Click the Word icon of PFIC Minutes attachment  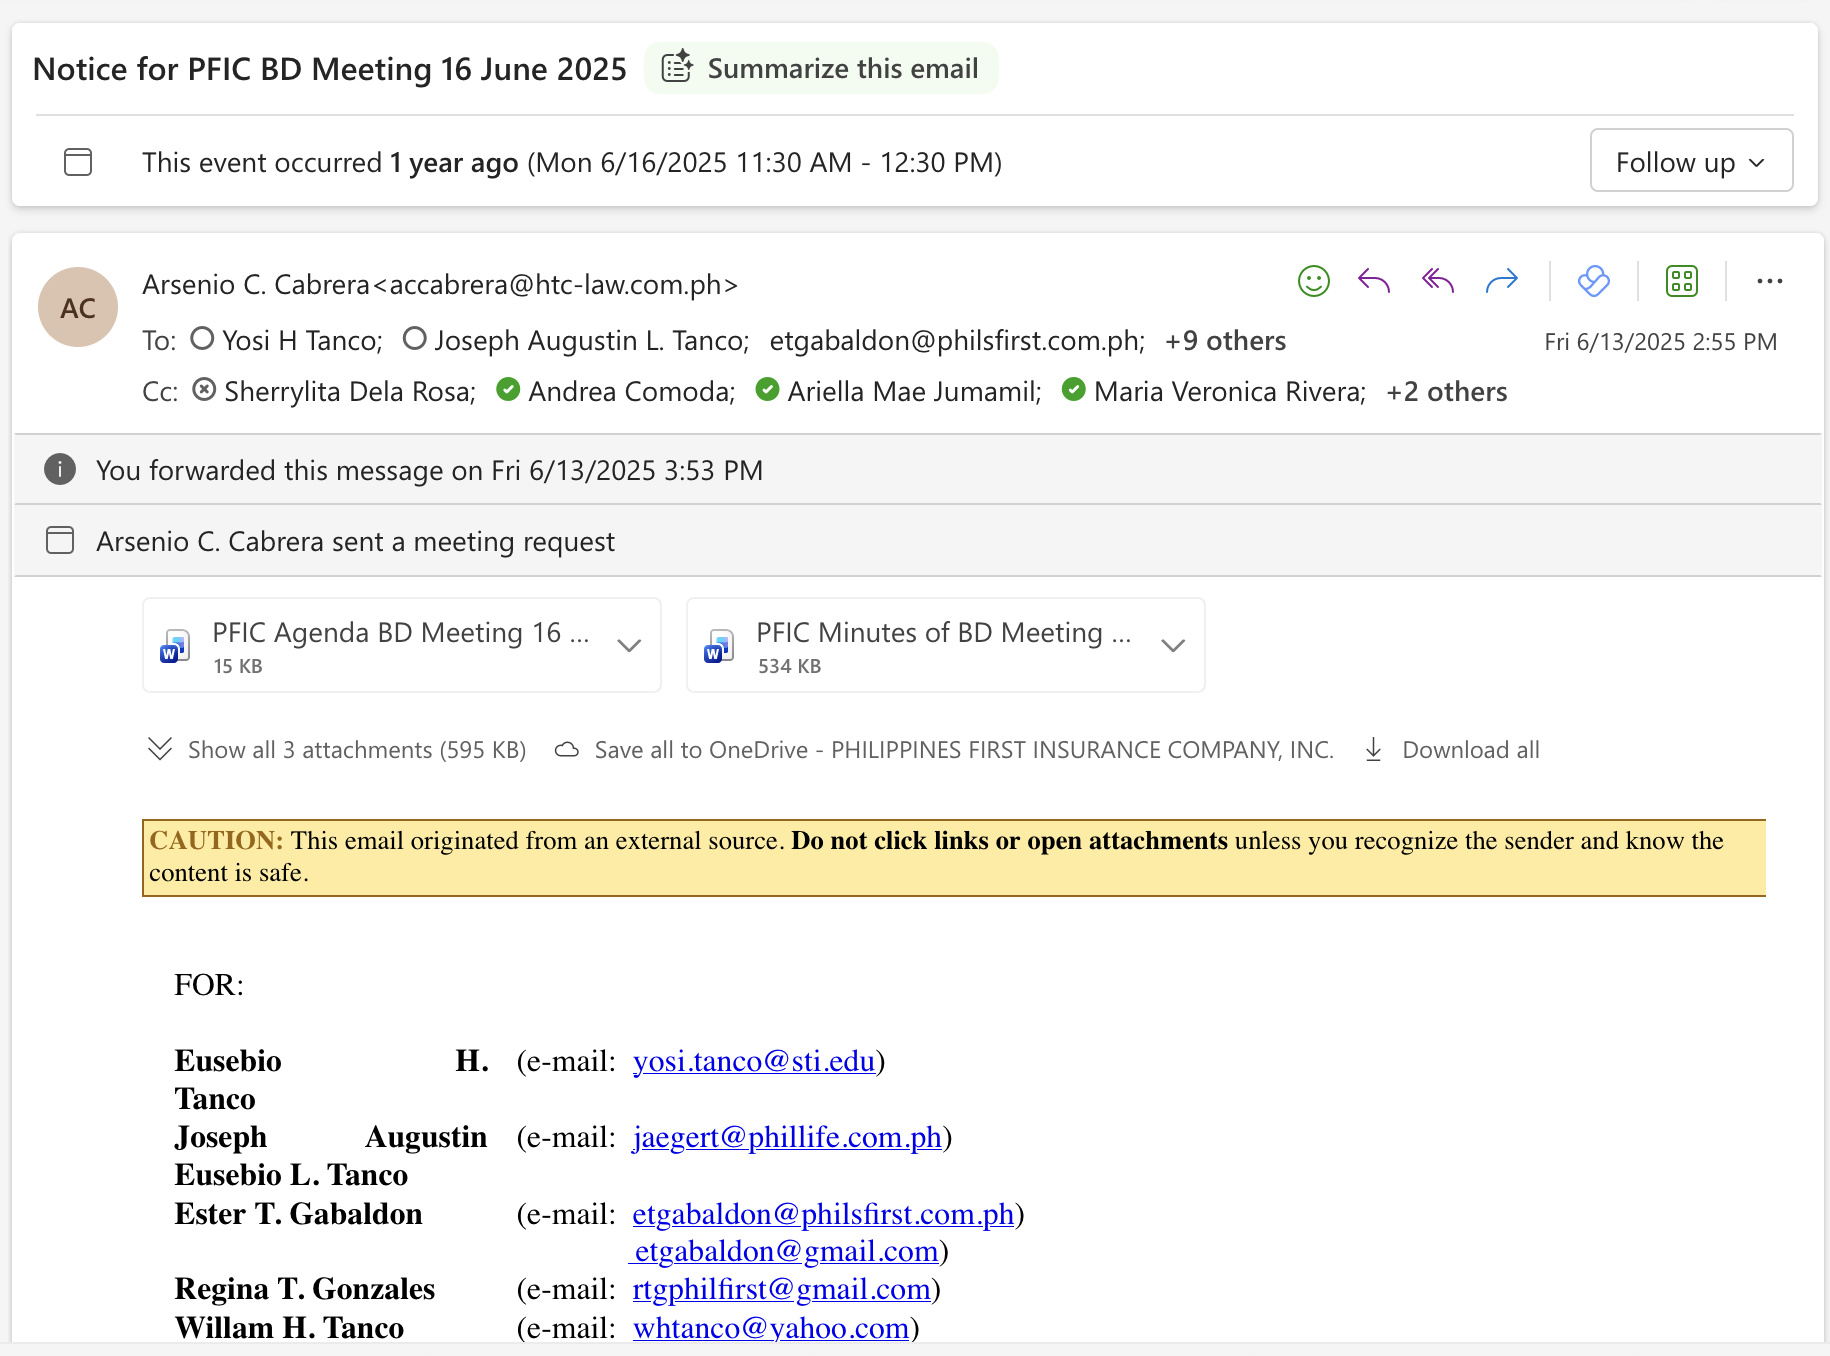click(x=719, y=646)
